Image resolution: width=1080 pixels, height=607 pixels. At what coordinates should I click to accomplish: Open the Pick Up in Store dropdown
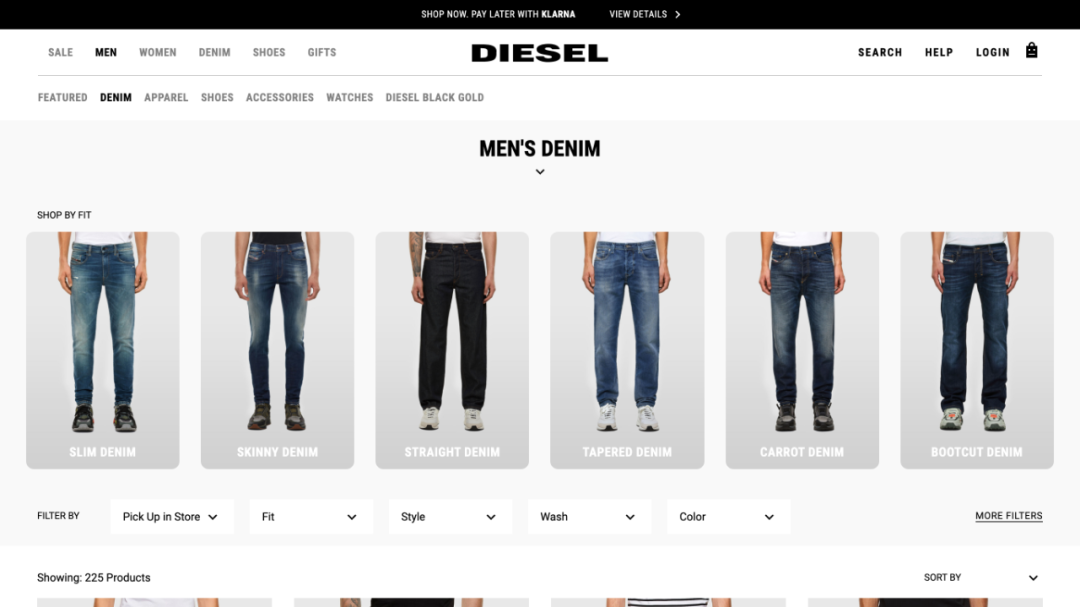(x=172, y=517)
